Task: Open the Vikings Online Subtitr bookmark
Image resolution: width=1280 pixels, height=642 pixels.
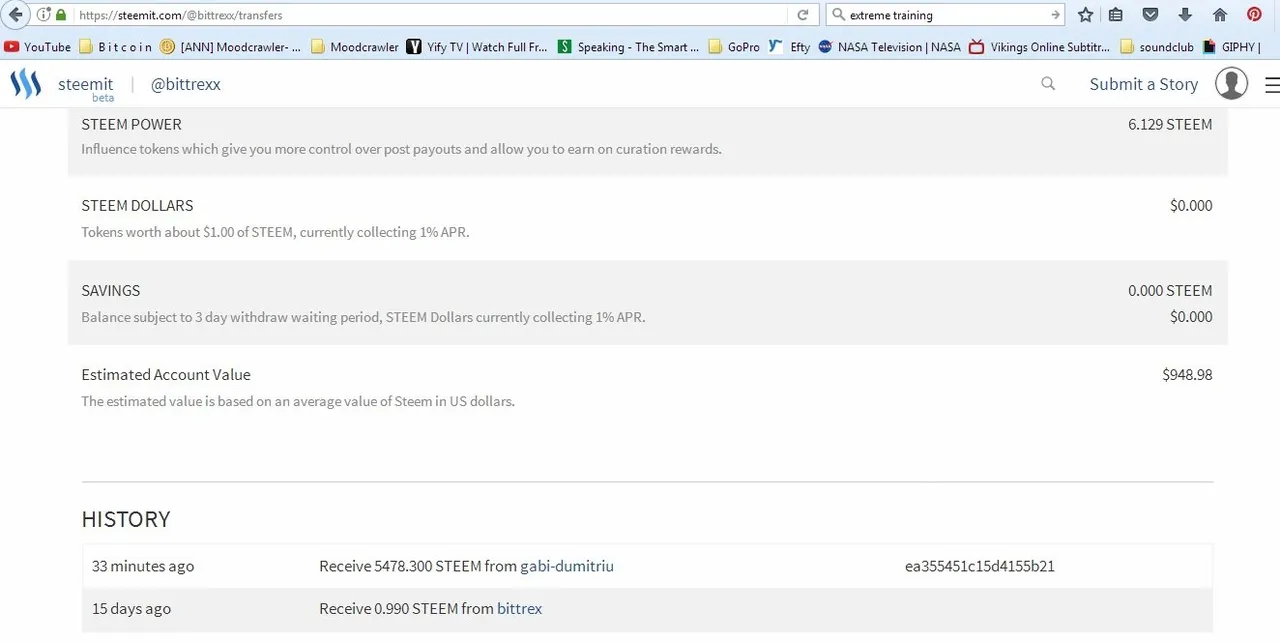Action: click(x=1039, y=47)
